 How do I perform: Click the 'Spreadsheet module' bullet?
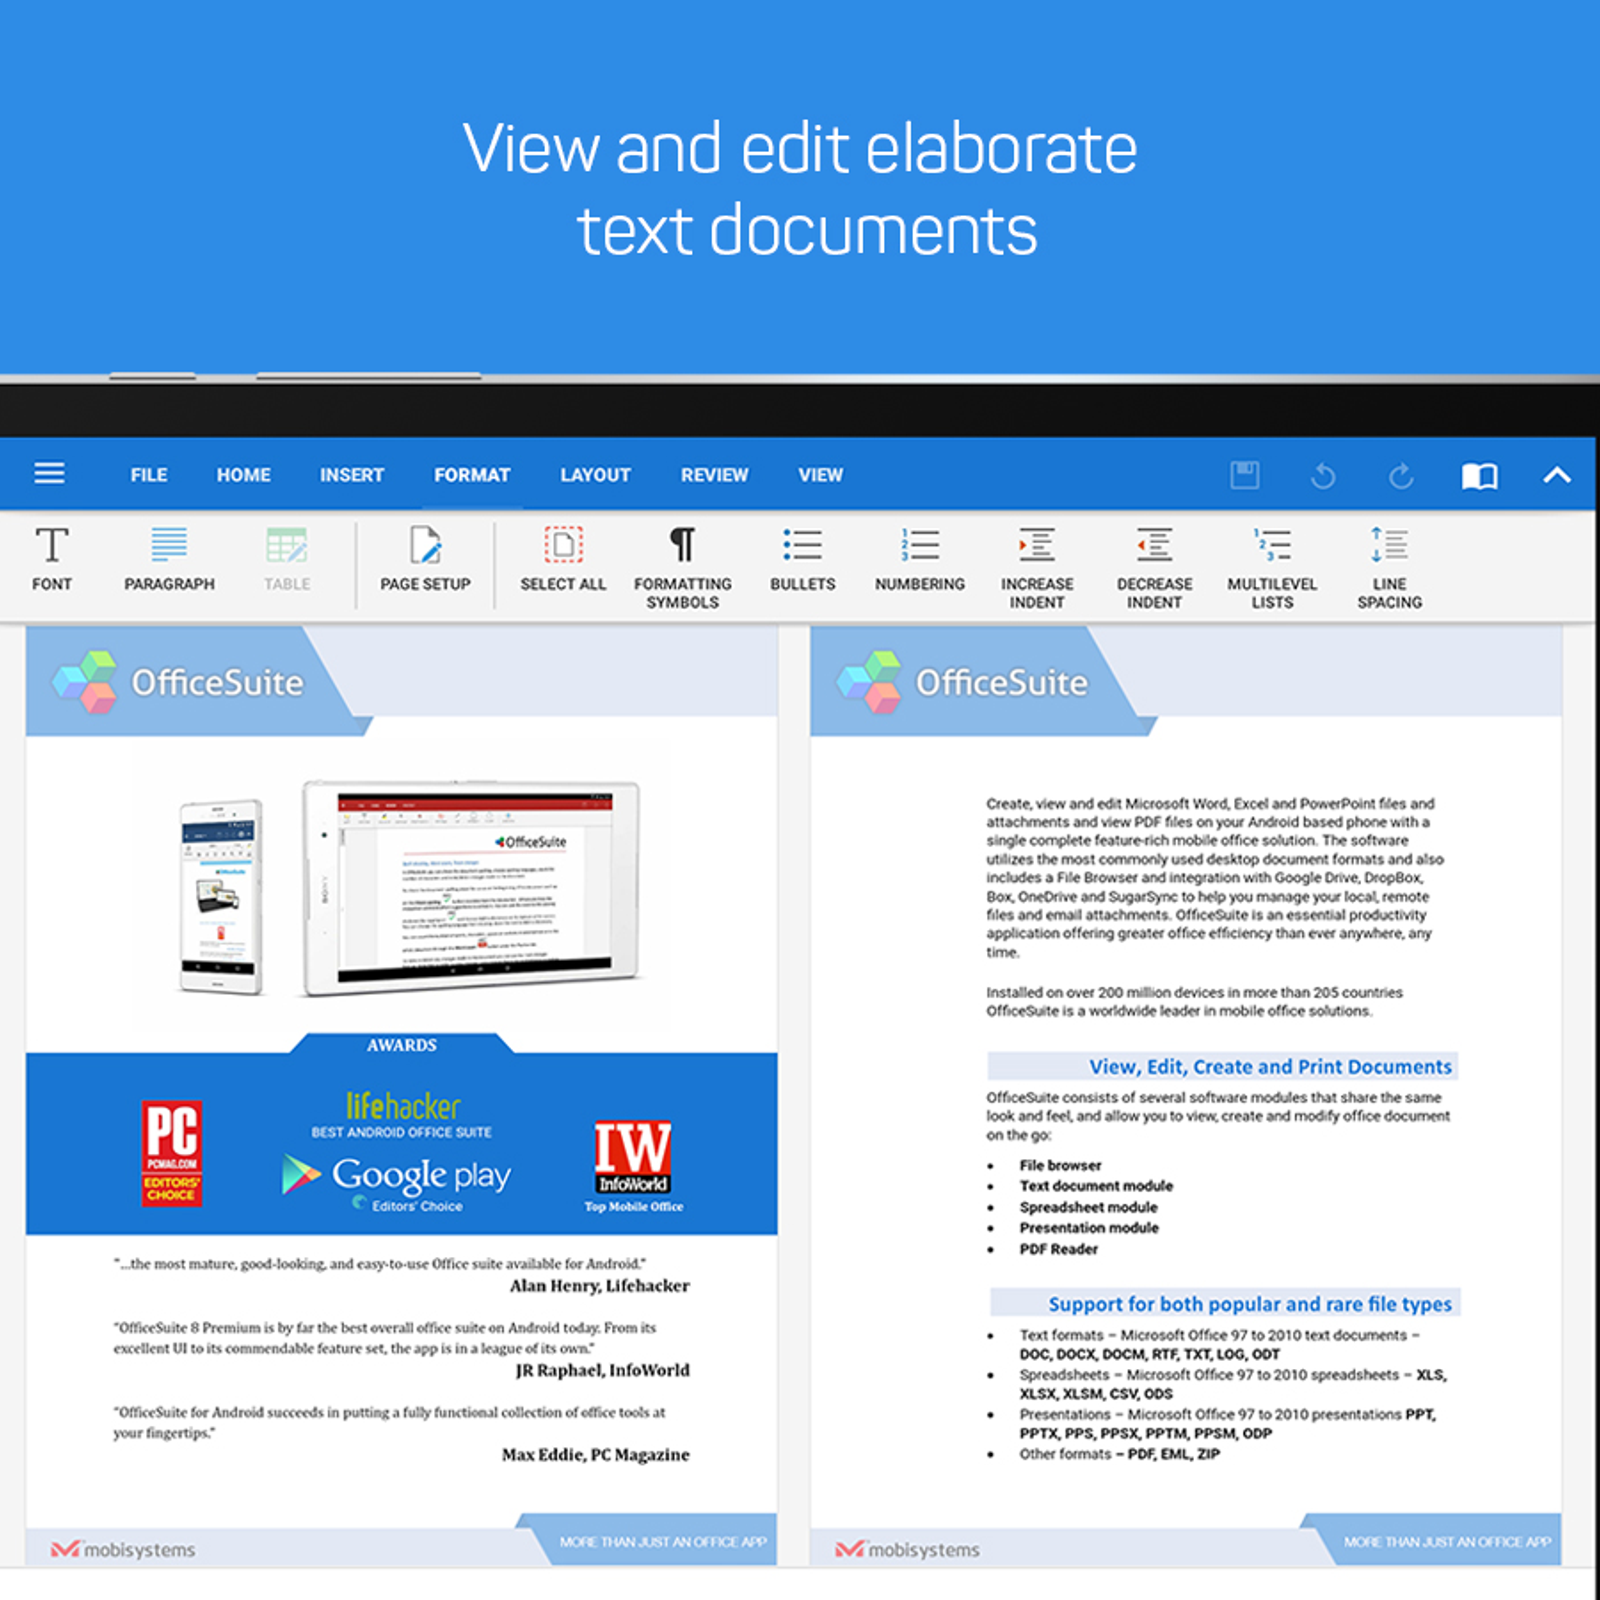[1088, 1207]
